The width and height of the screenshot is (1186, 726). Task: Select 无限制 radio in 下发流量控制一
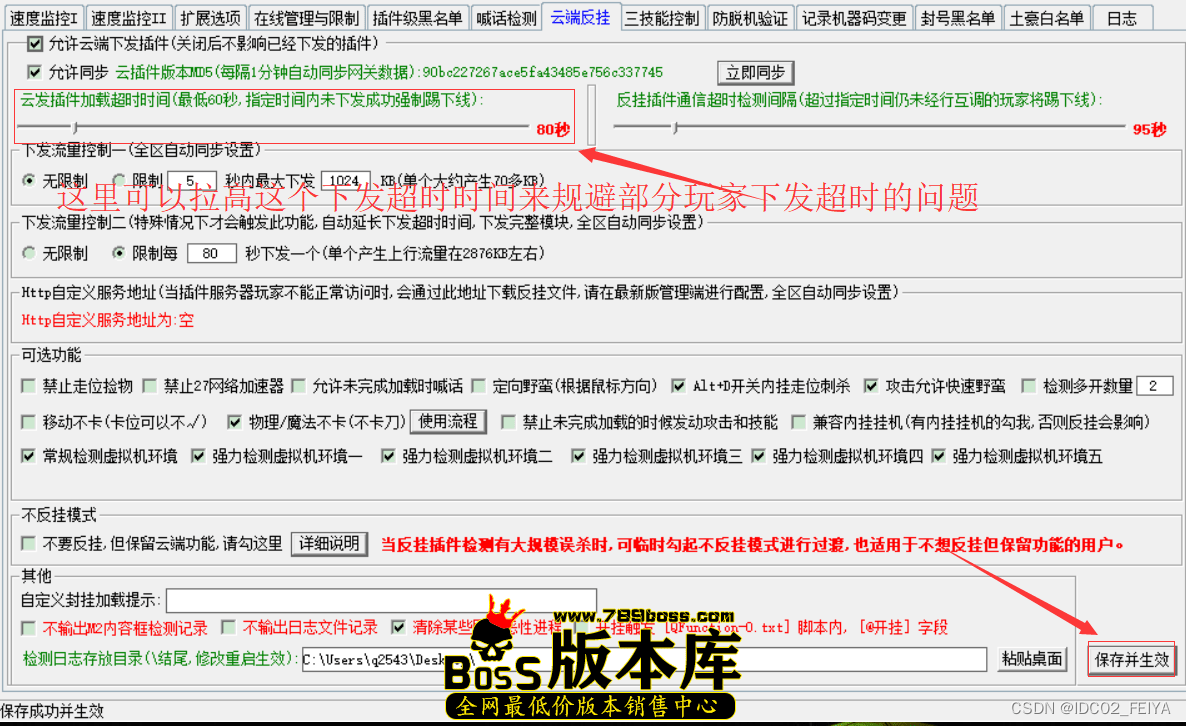(29, 180)
